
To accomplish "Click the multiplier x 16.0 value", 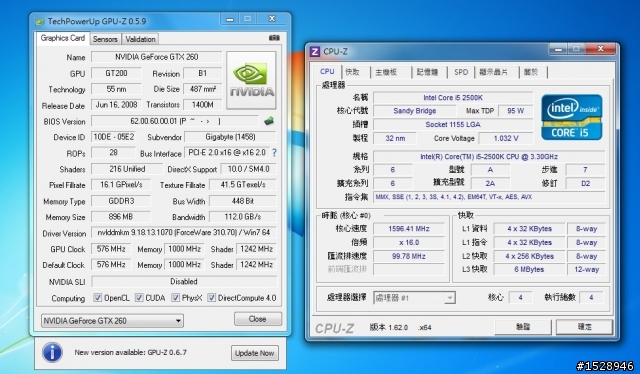I will click(409, 242).
